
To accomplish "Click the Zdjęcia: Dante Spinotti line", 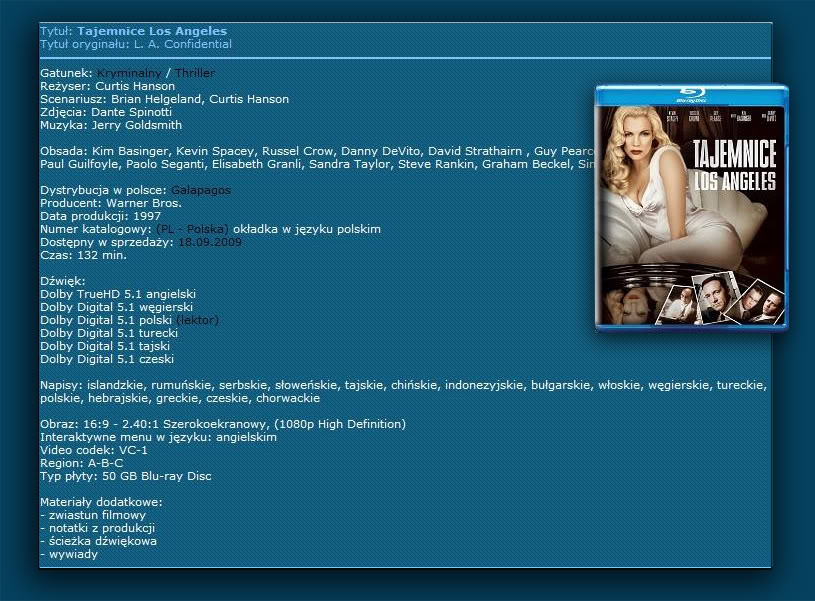I will click(x=106, y=112).
